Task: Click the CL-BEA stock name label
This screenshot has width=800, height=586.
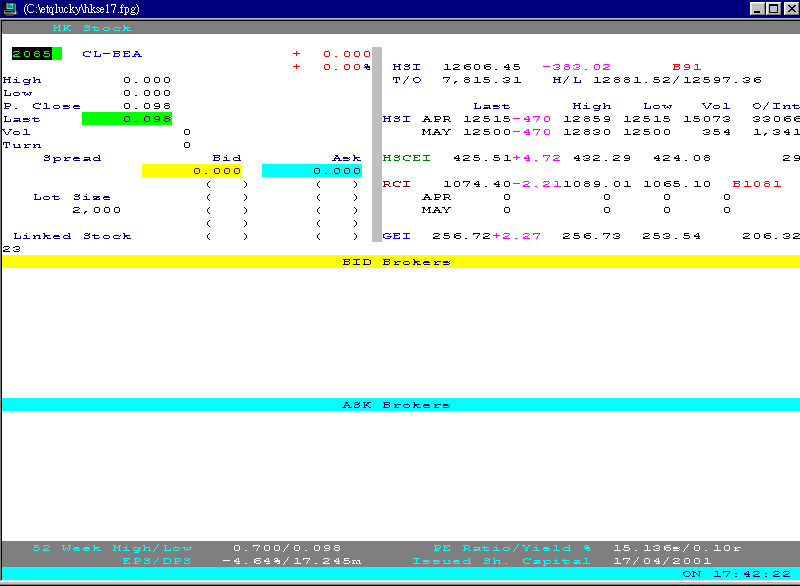Action: [110, 53]
